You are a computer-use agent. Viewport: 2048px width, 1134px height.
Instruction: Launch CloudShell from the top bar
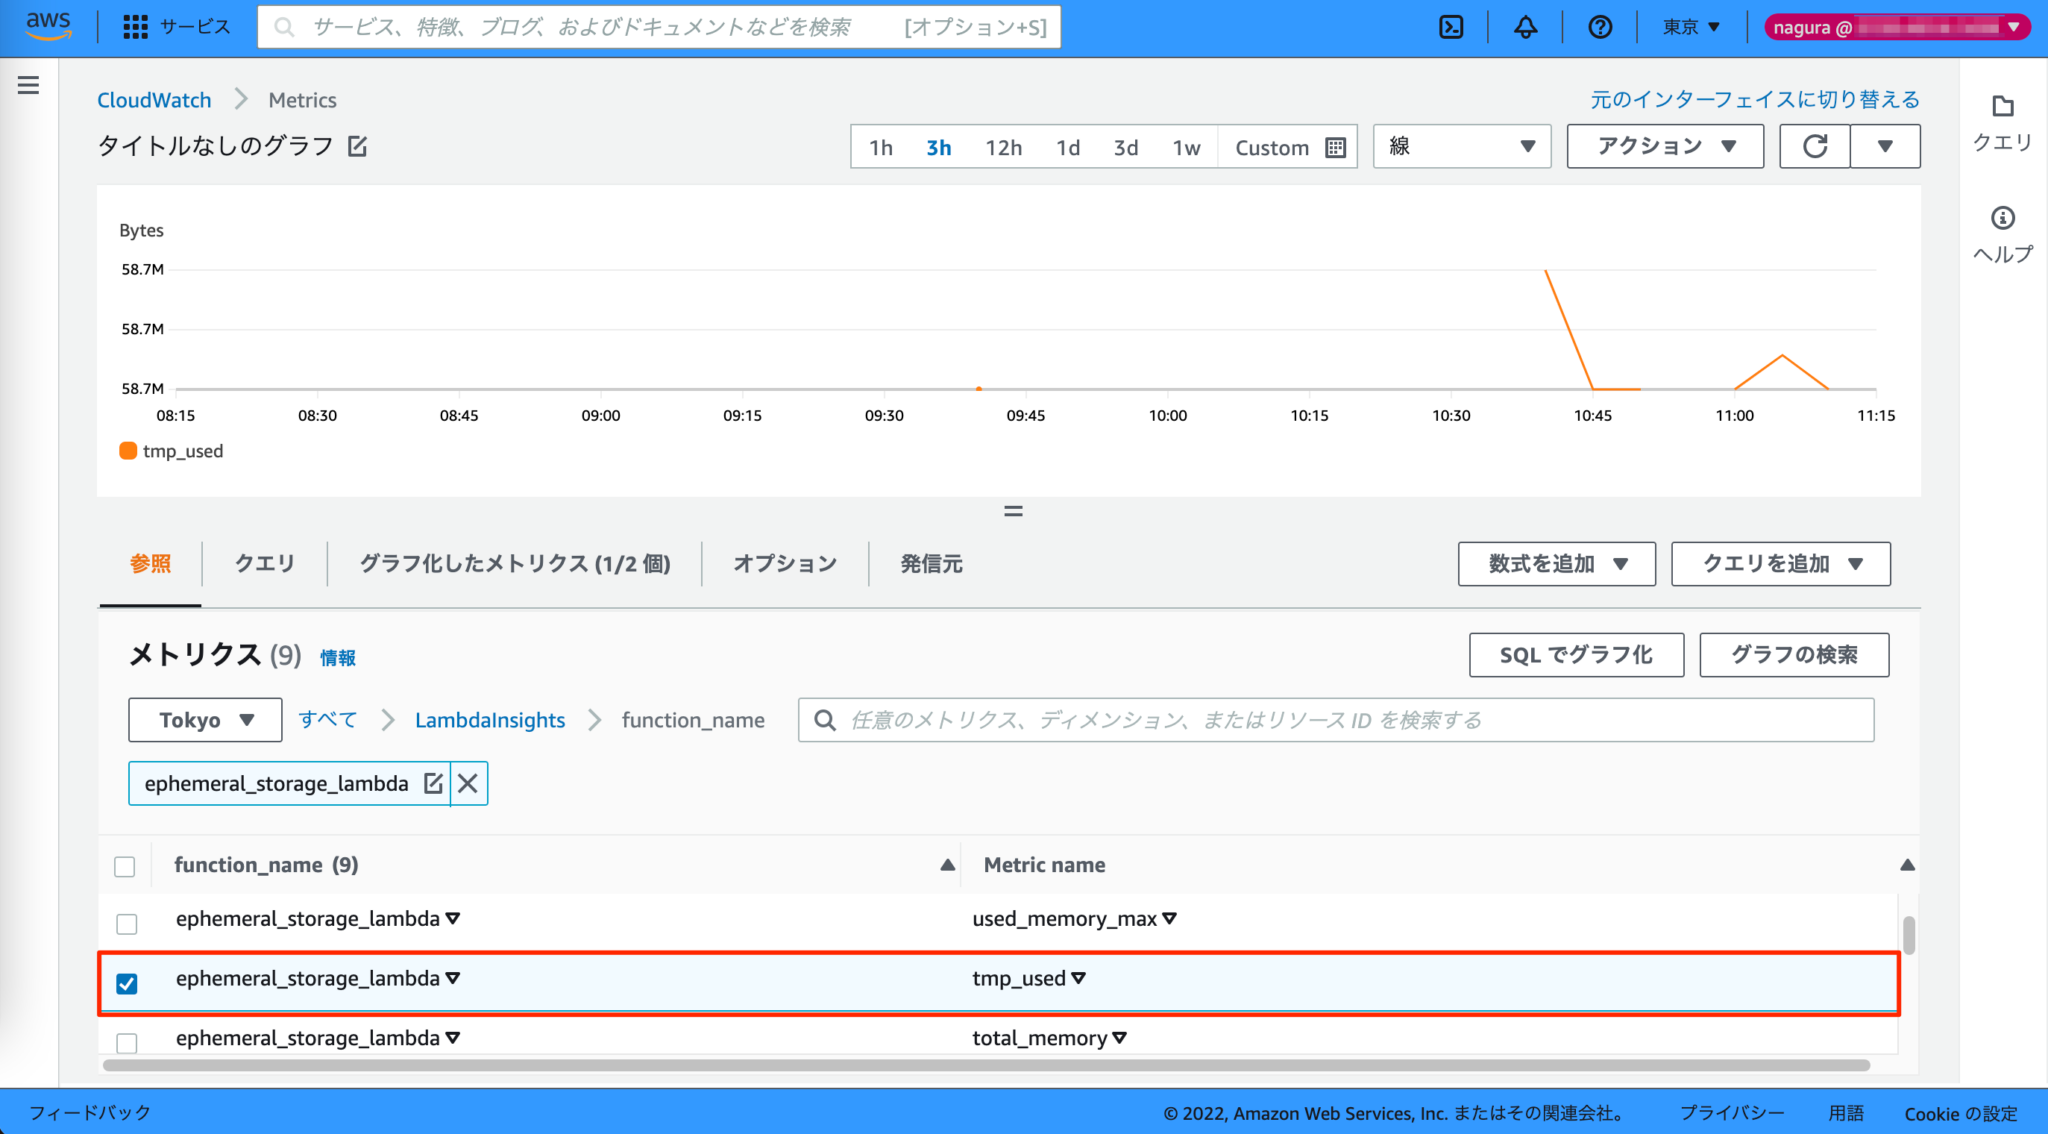pos(1450,27)
